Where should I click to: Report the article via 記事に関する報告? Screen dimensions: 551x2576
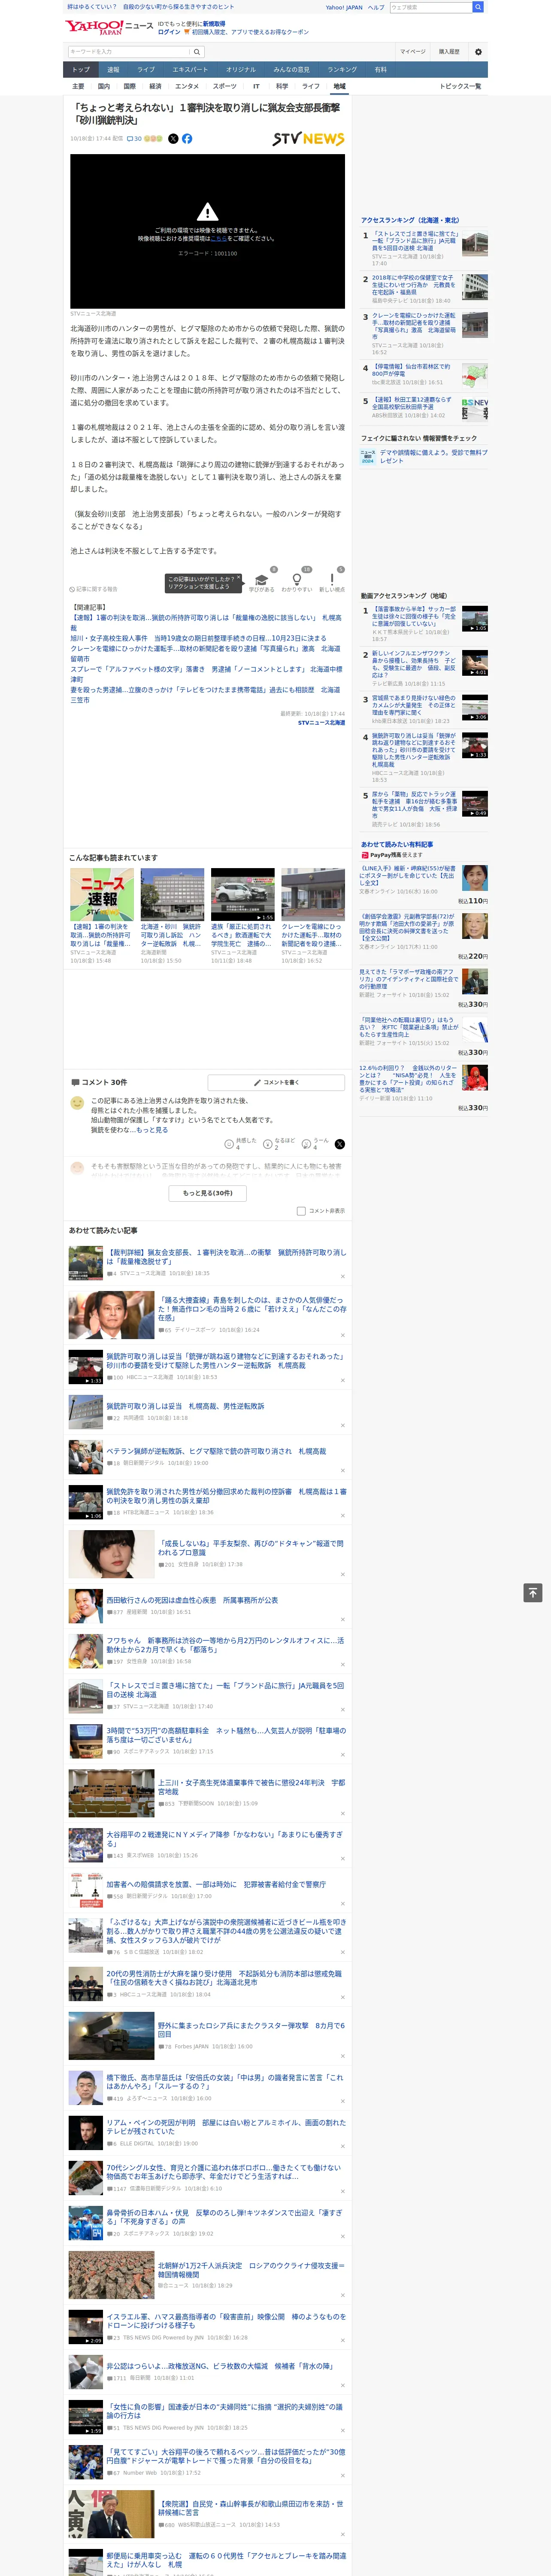pyautogui.click(x=93, y=589)
